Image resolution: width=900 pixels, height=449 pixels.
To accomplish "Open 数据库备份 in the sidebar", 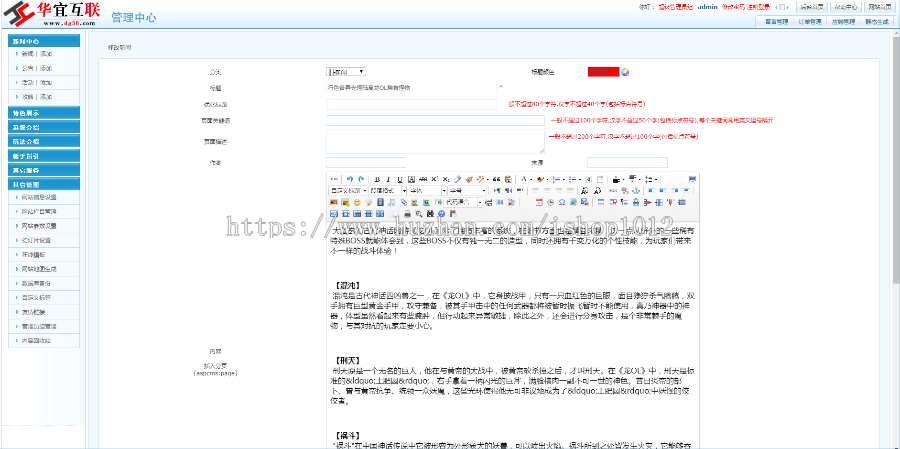I will 36,284.
